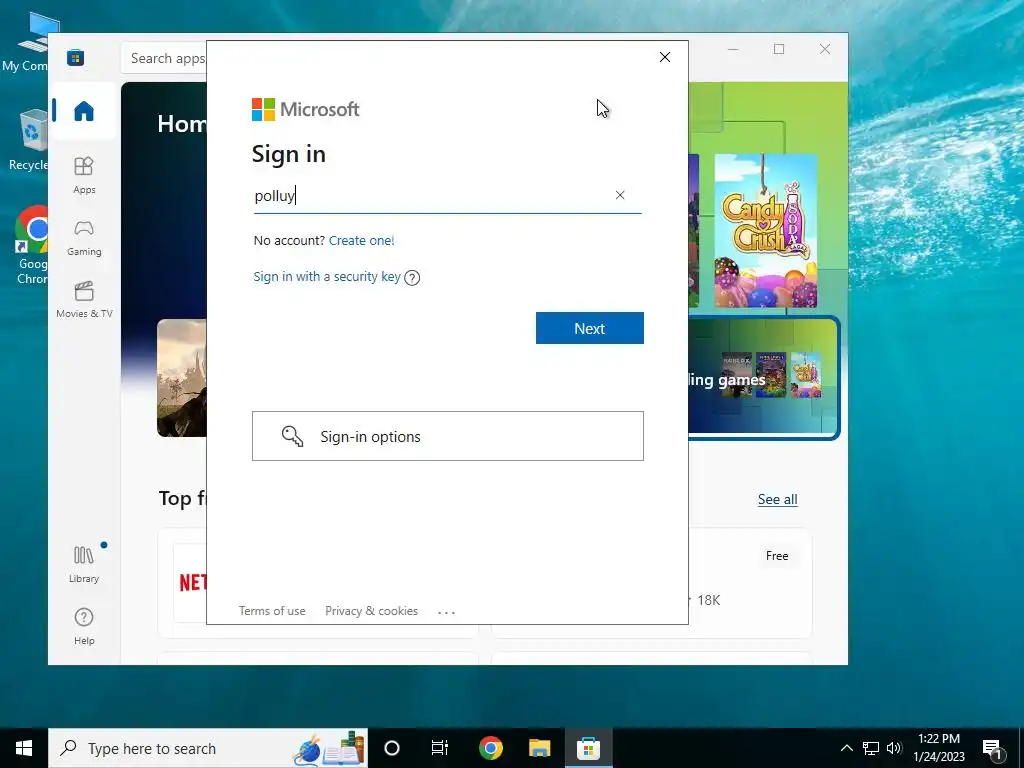Click the Search apps box in Store
The width and height of the screenshot is (1024, 768).
[x=164, y=58]
